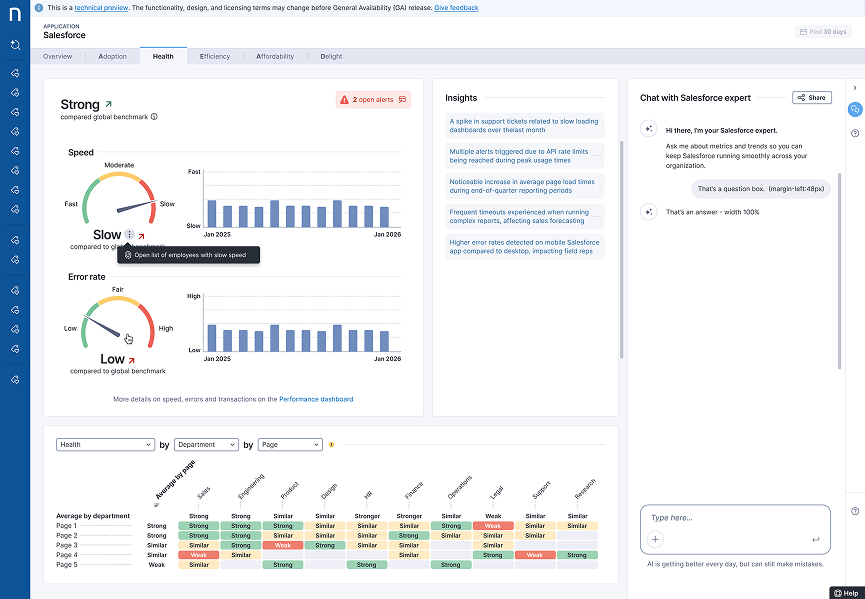Click the sort icon under Average by page
This screenshot has width=865, height=599.
pos(157,505)
